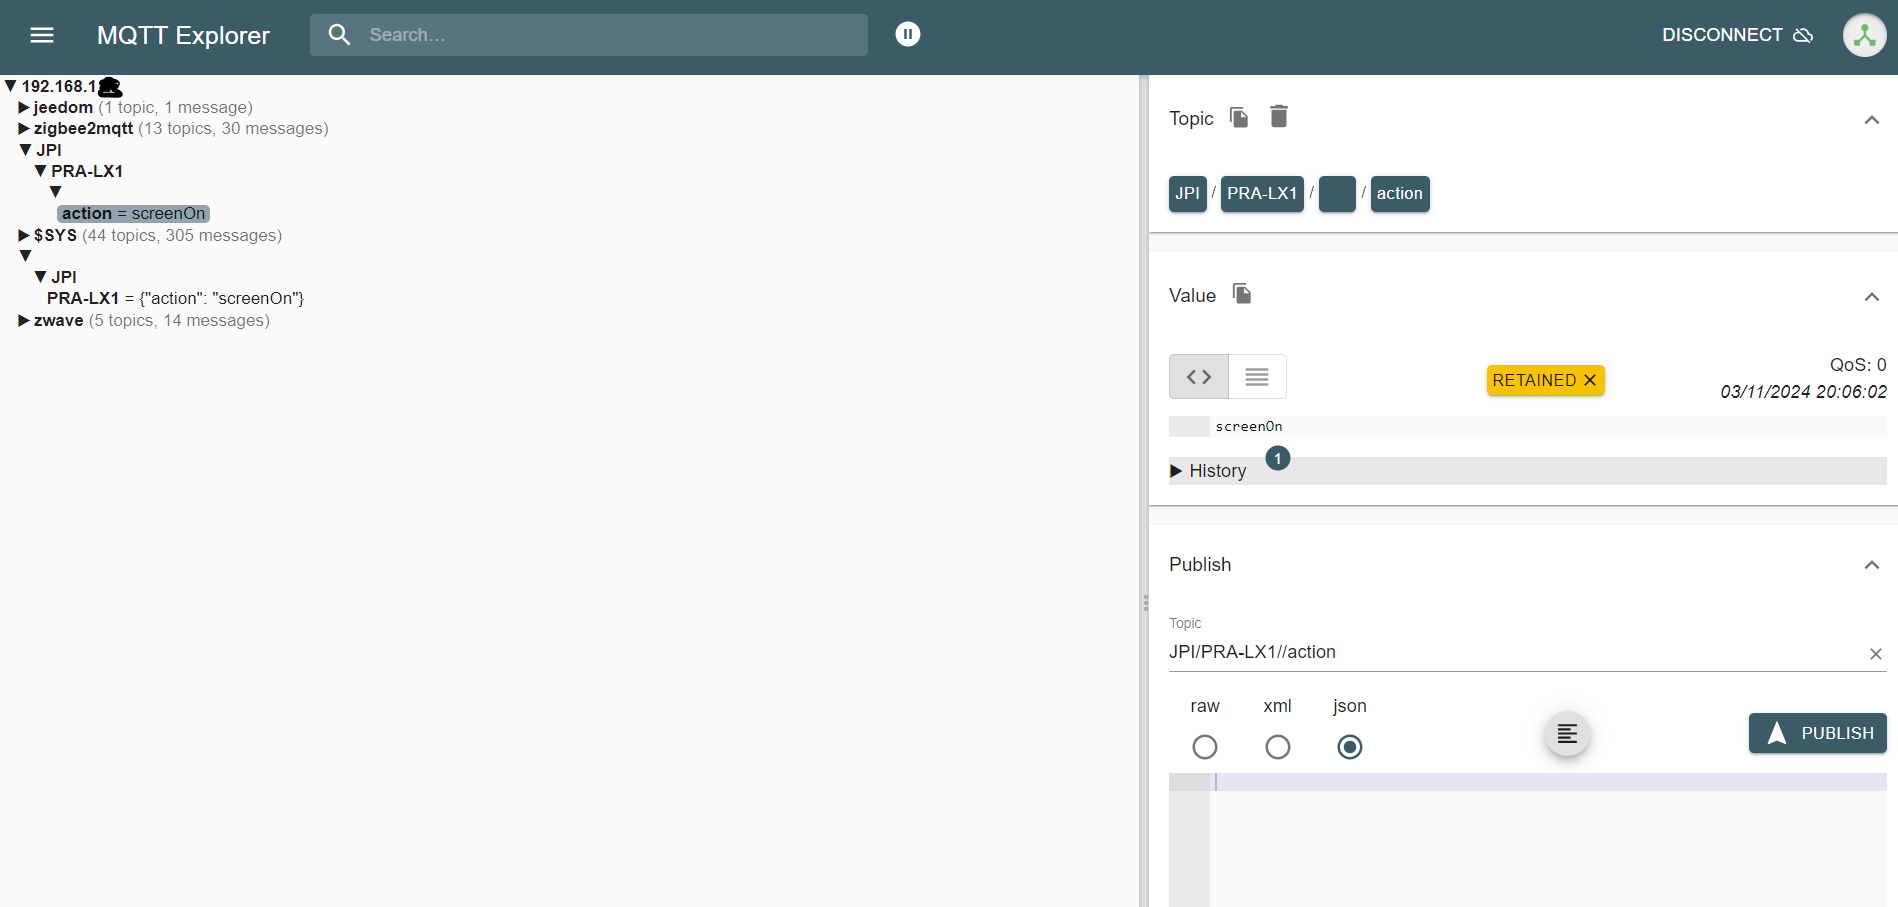Disconnect from the broker
The height and width of the screenshot is (907, 1898).
(1737, 35)
